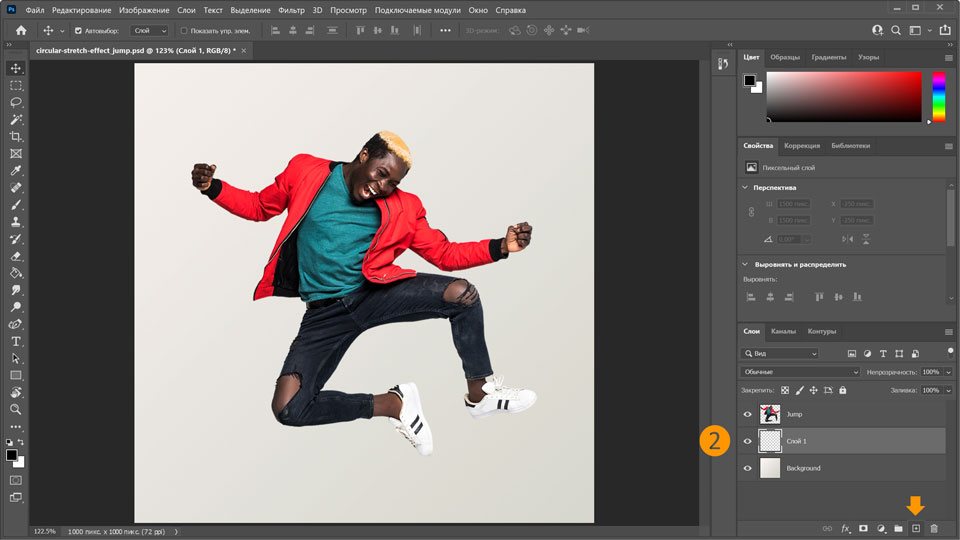Select the Lasso tool

[x=16, y=102]
